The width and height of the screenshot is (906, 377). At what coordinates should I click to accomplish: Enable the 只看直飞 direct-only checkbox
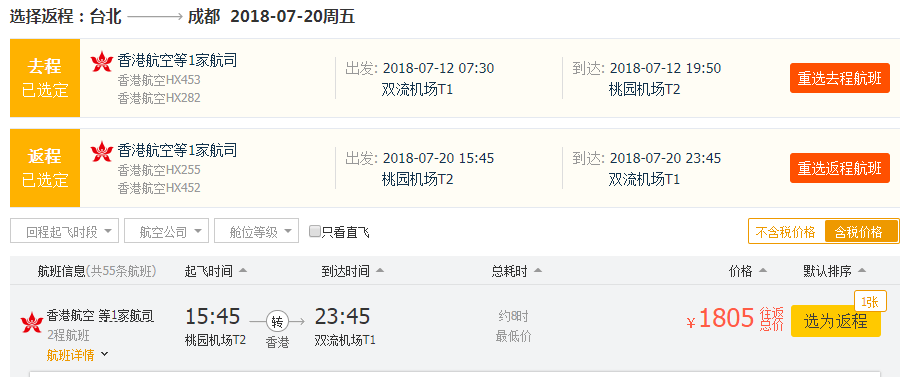(315, 232)
